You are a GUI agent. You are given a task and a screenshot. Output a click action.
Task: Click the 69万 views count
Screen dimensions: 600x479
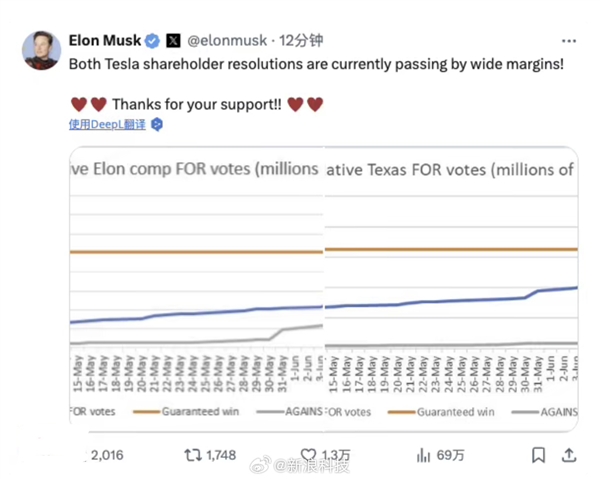click(x=451, y=455)
